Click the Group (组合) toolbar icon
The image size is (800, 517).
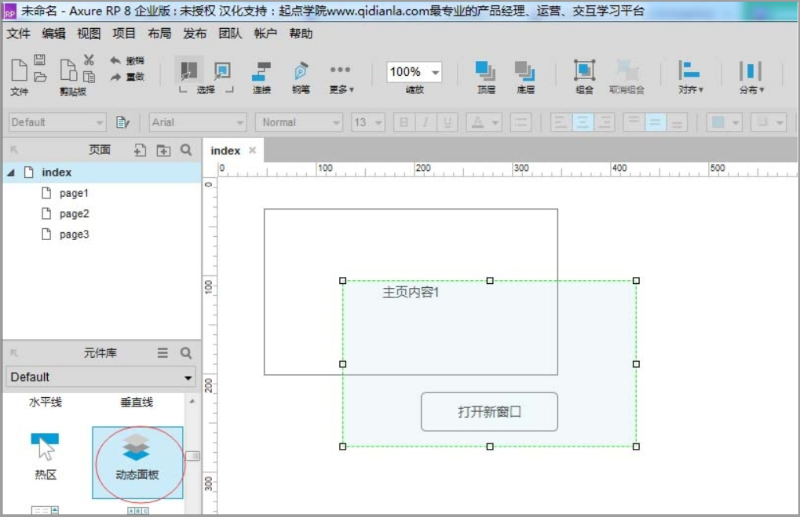tap(584, 75)
